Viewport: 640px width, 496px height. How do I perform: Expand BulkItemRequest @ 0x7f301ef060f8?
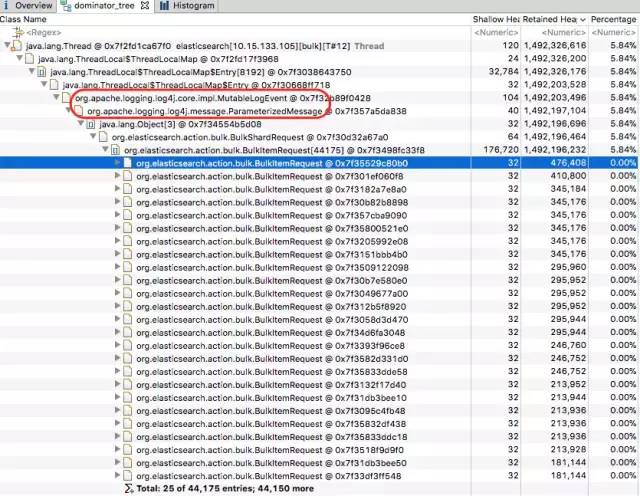pyautogui.click(x=118, y=176)
